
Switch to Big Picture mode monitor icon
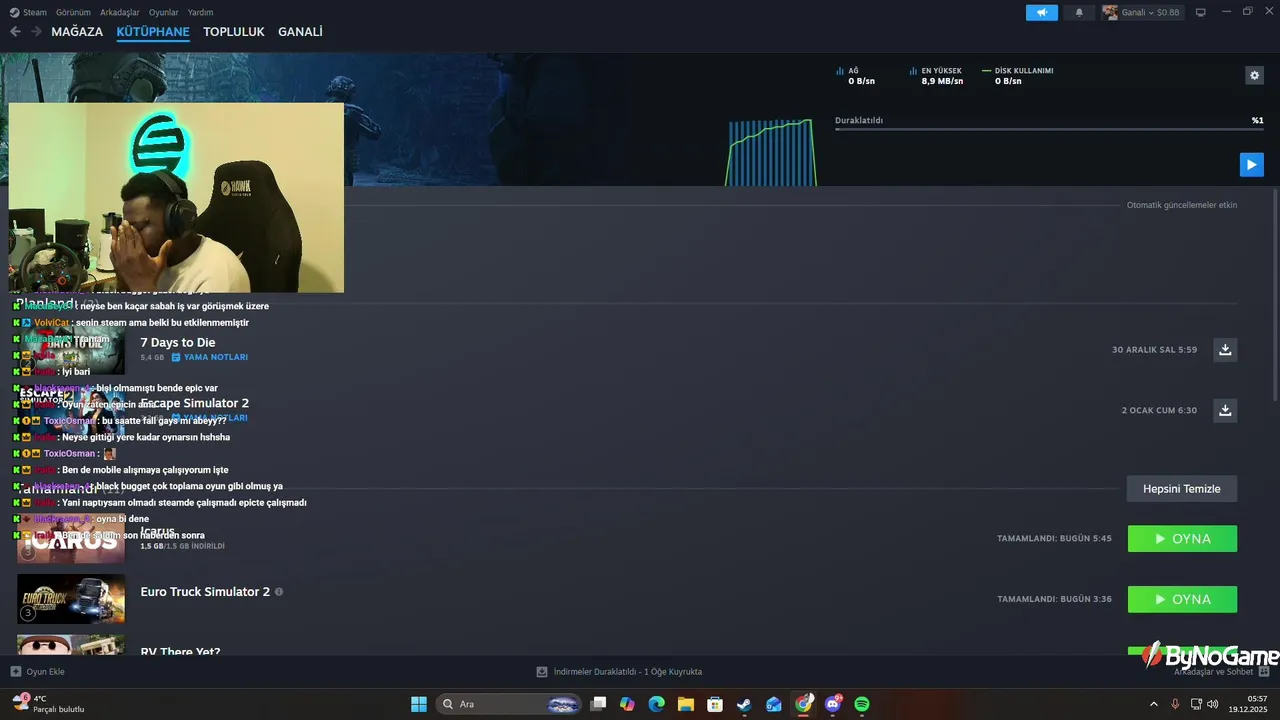point(1201,12)
